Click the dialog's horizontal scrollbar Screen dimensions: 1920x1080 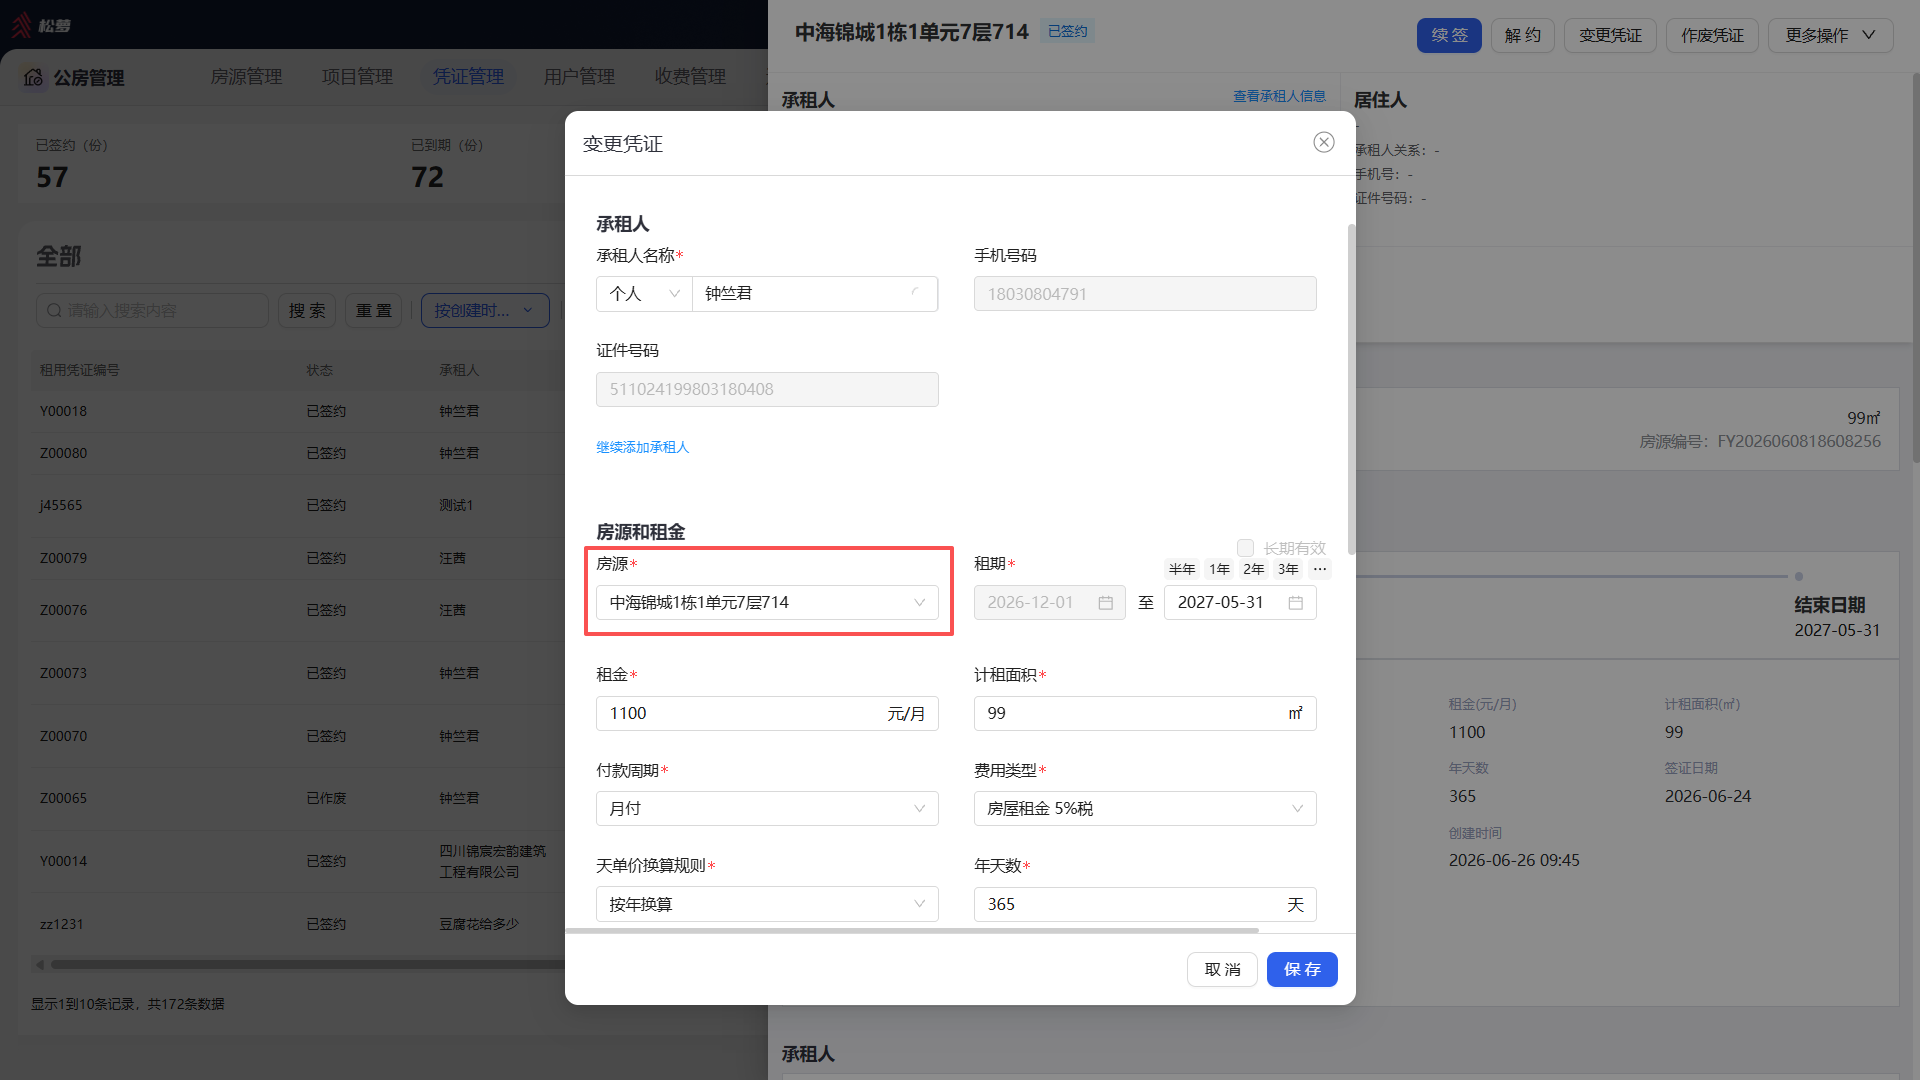pyautogui.click(x=912, y=930)
